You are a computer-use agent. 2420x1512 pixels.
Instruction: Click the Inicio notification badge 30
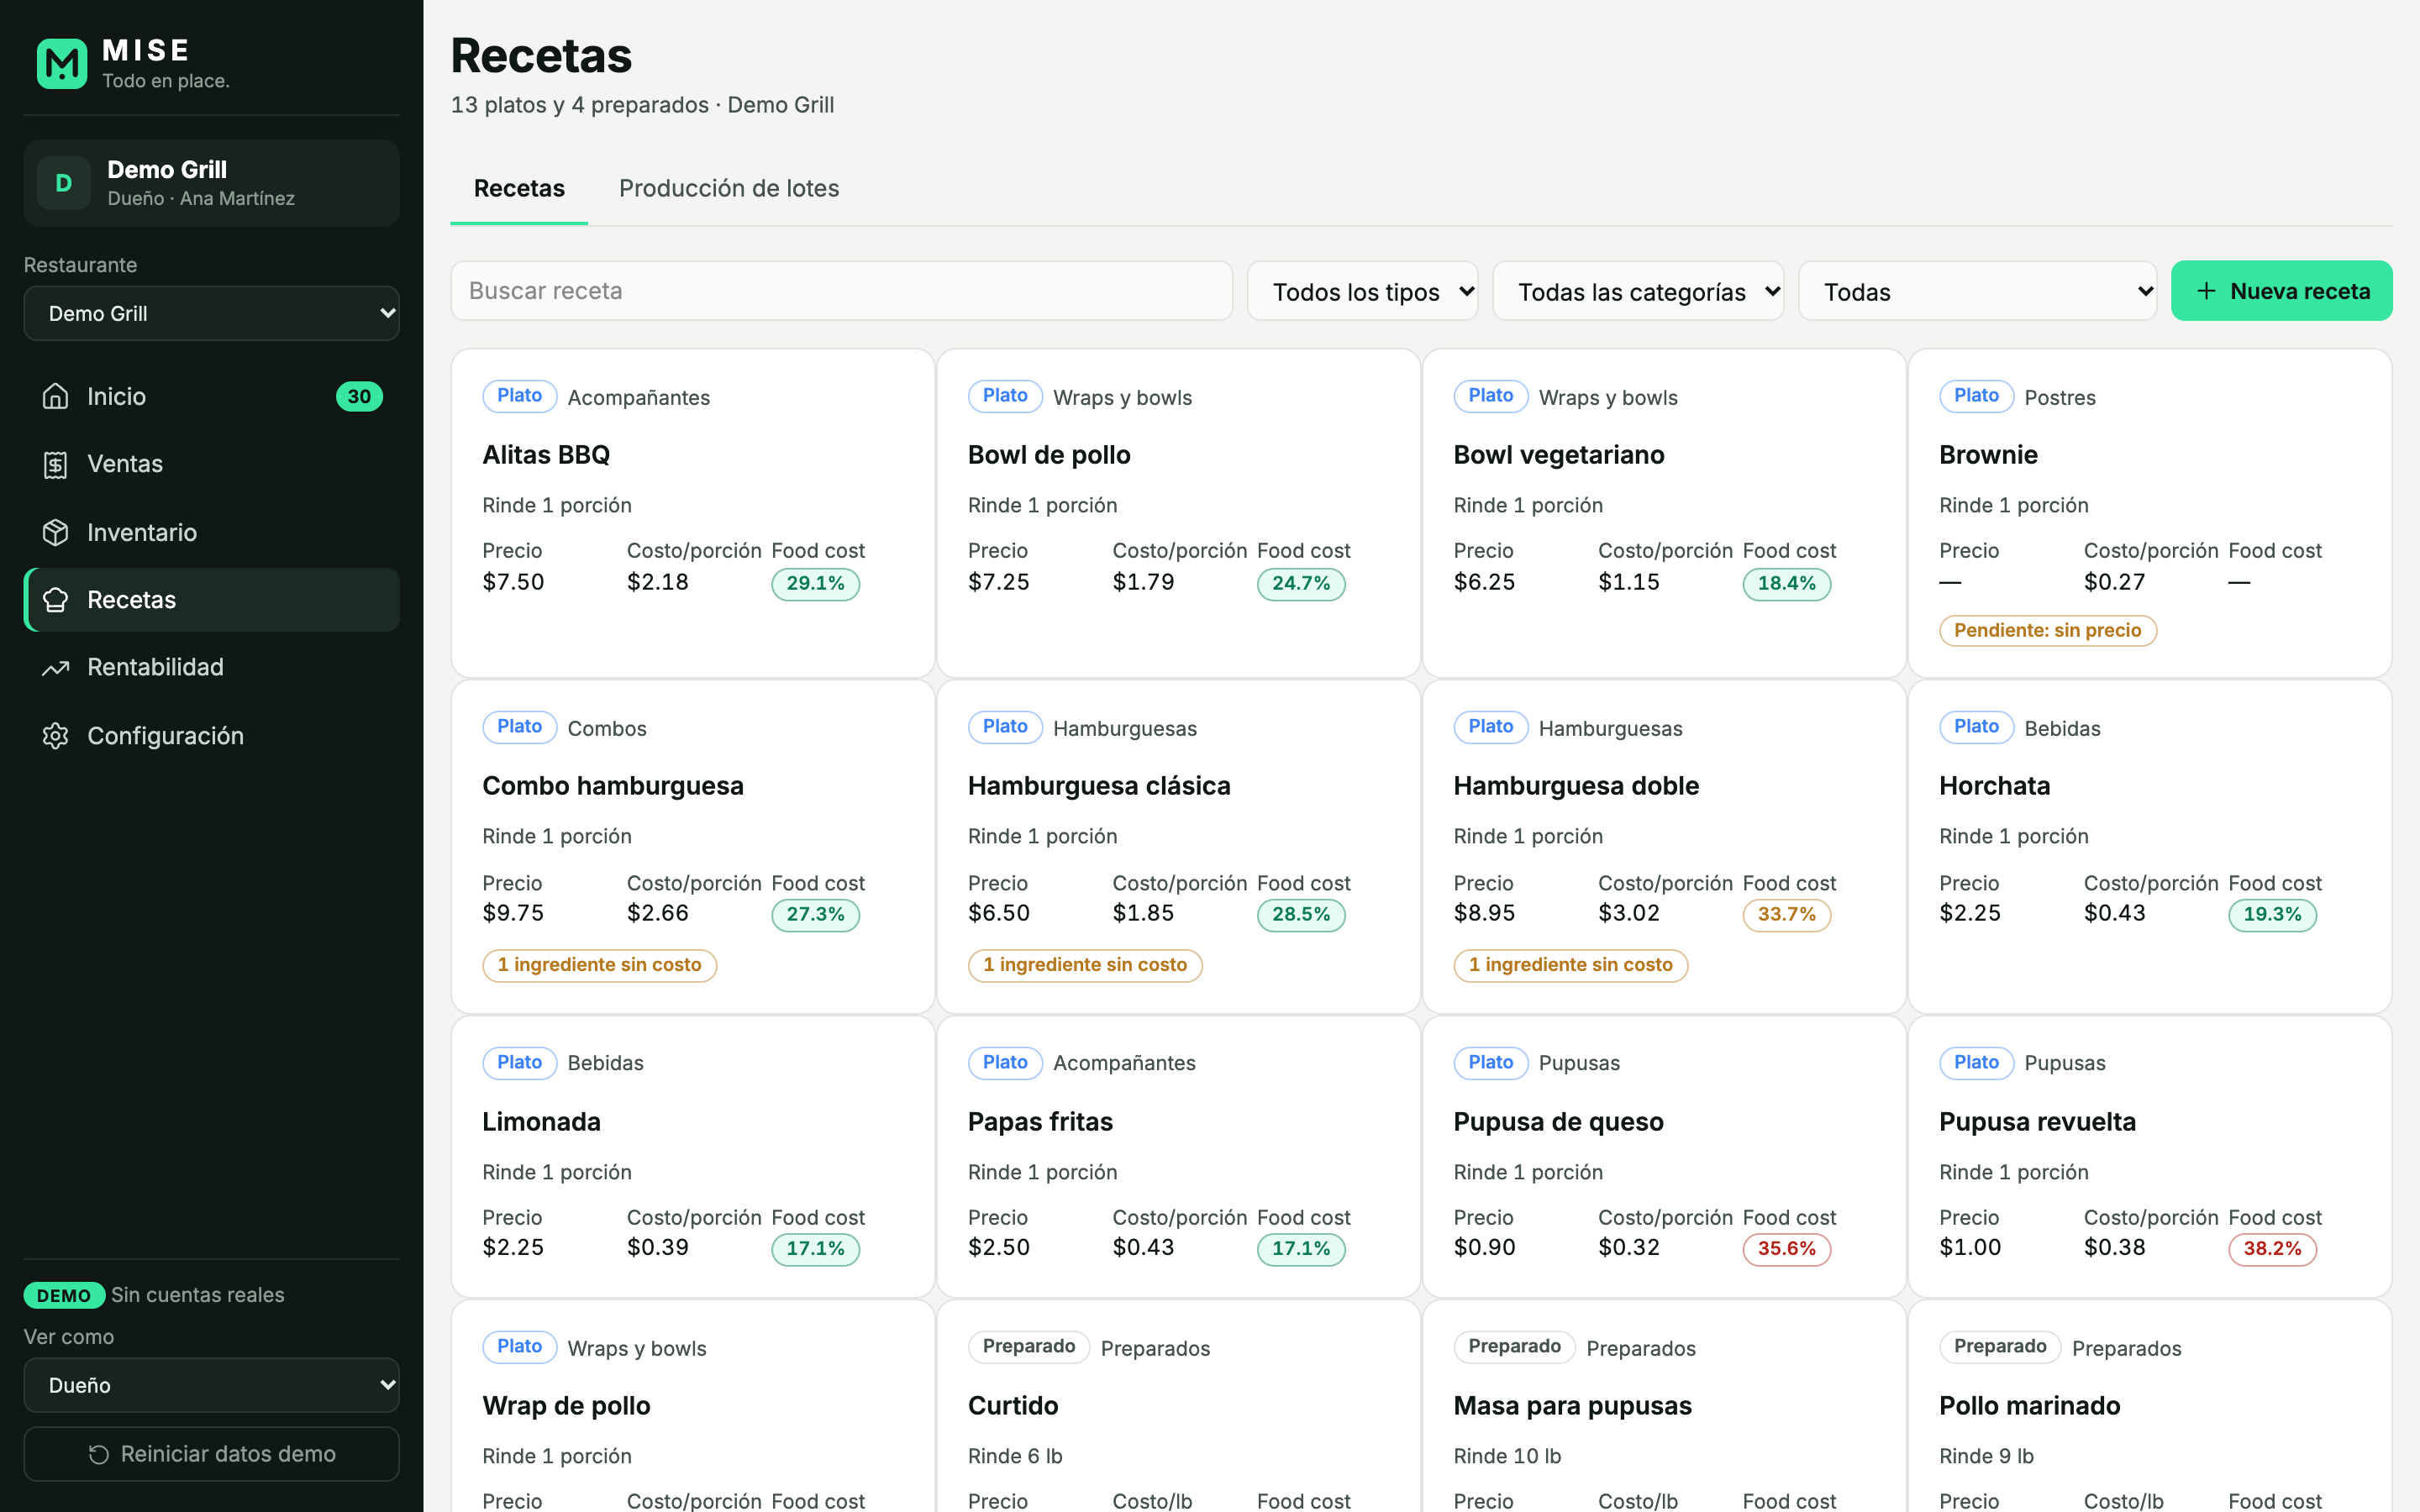359,397
